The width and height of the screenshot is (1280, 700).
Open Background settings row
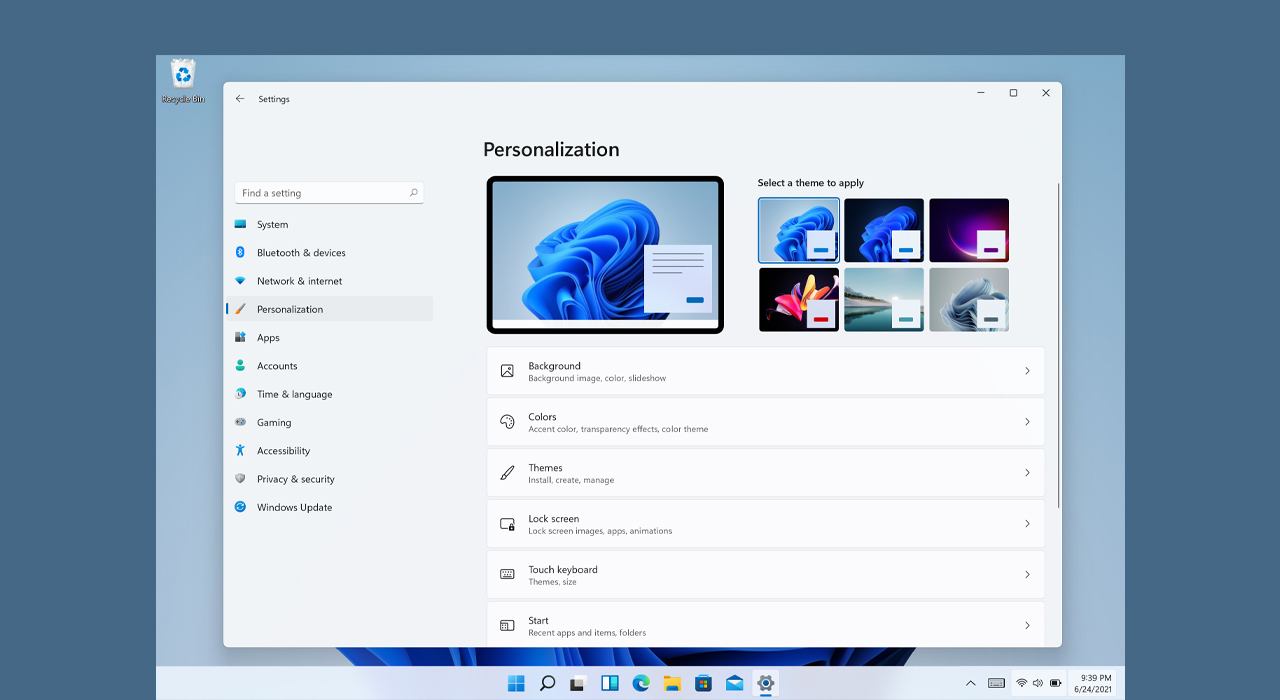point(766,371)
